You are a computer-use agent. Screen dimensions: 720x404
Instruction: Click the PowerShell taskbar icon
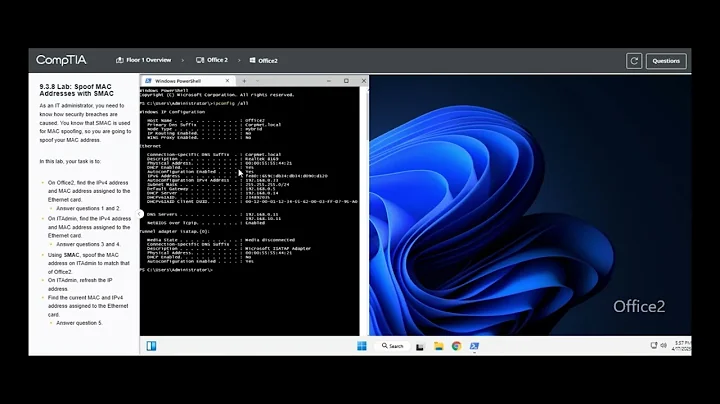[x=474, y=346]
